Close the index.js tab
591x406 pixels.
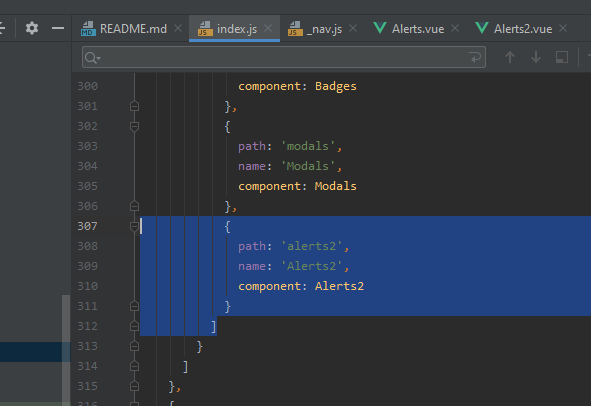point(268,28)
